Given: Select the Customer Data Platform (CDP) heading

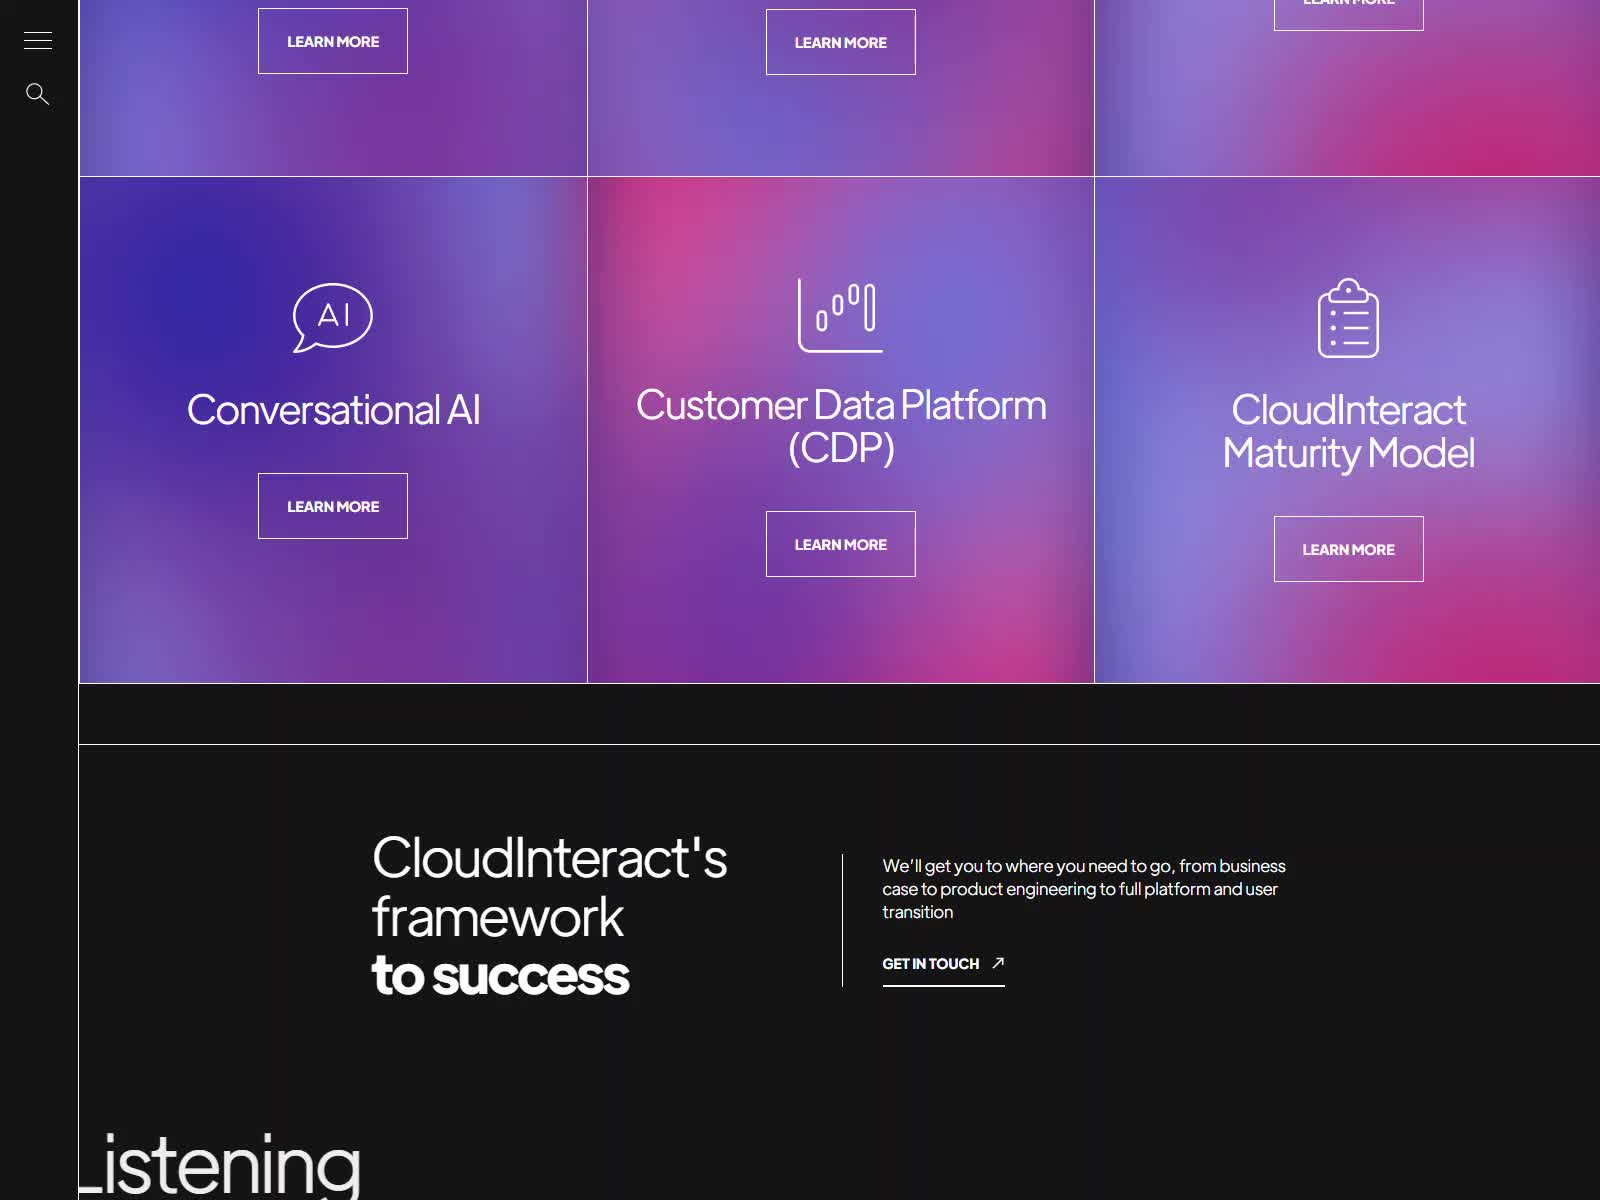Looking at the screenshot, I should pos(840,426).
